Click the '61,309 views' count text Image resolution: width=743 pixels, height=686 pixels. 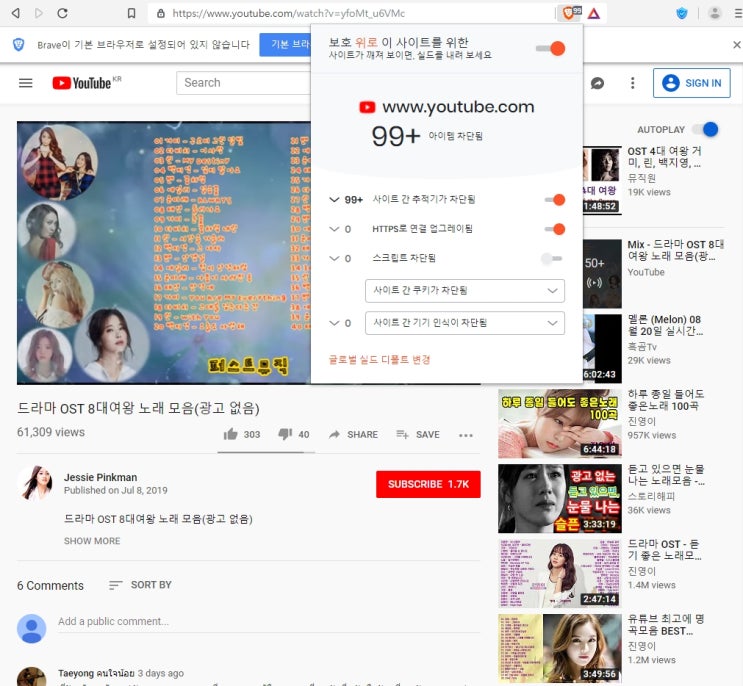click(x=51, y=432)
